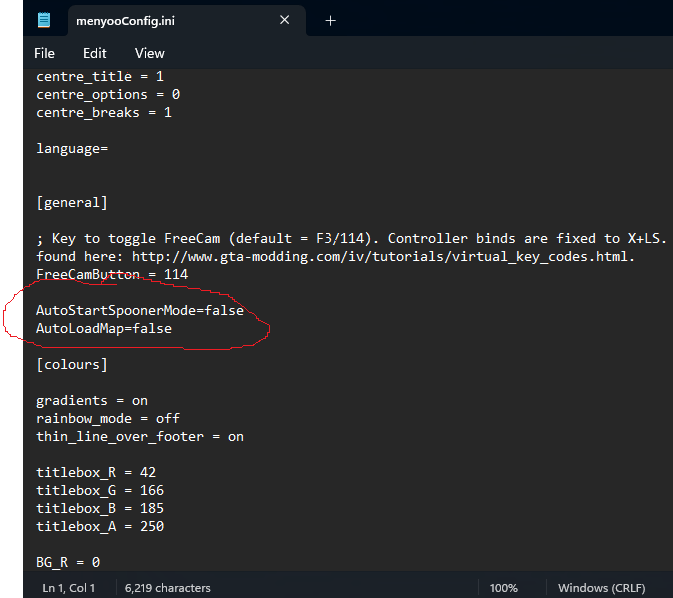Image resolution: width=673 pixels, height=598 pixels.
Task: Close the menyooConfig.ini tab
Action: click(x=285, y=20)
